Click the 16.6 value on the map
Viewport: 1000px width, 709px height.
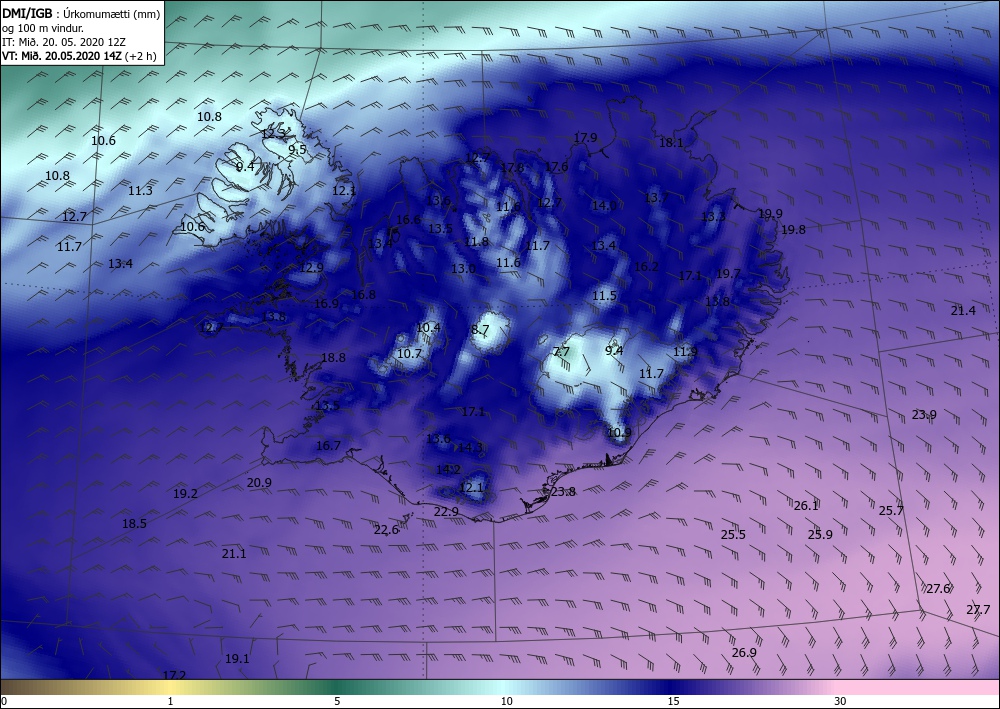click(408, 220)
